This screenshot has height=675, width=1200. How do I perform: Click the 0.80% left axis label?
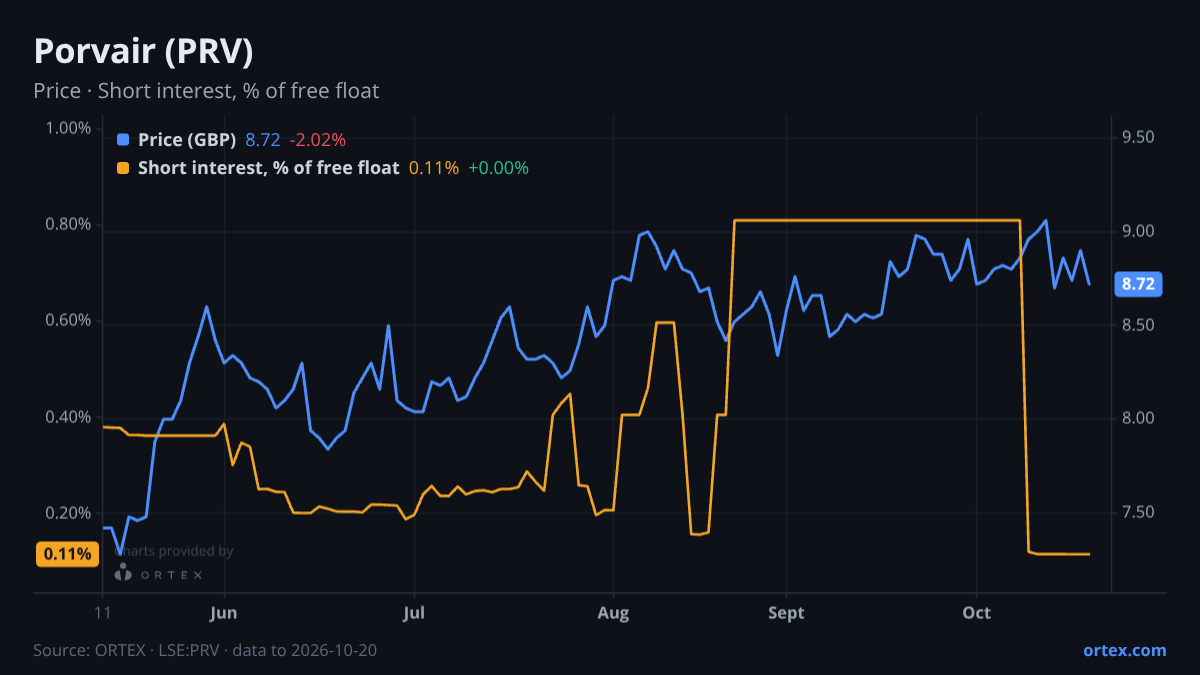(x=69, y=224)
